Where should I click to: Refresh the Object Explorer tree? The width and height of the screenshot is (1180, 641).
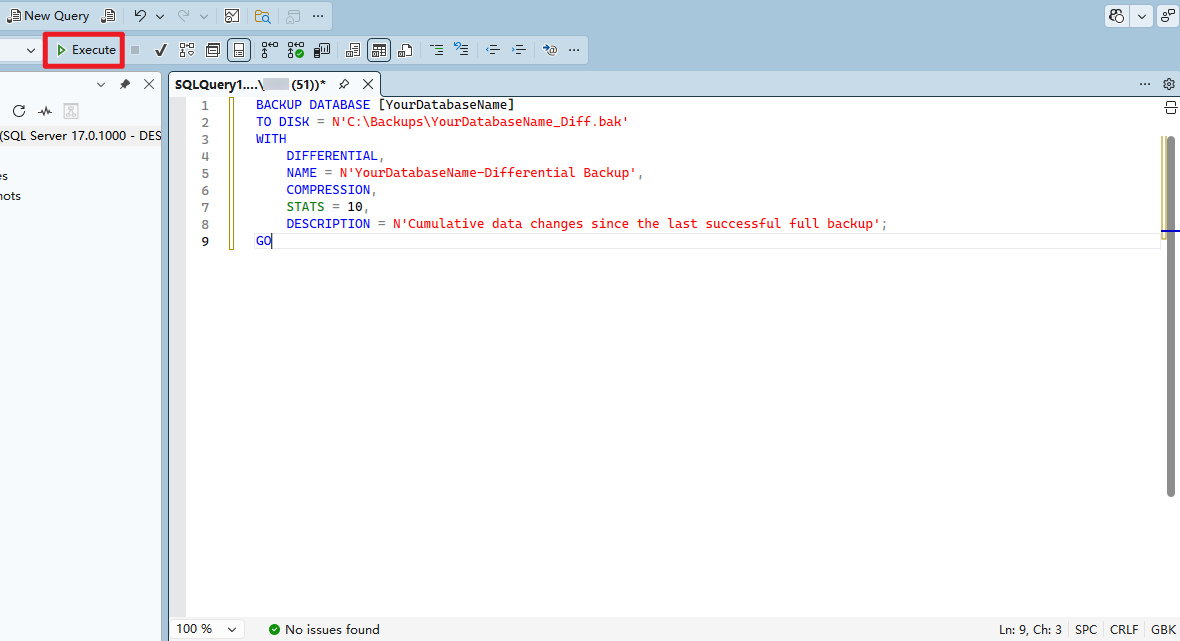19,111
